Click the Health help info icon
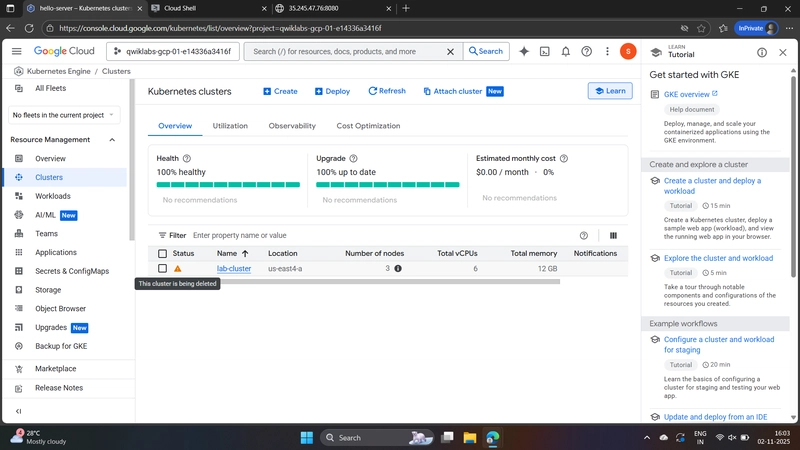The width and height of the screenshot is (800, 450). (187, 158)
